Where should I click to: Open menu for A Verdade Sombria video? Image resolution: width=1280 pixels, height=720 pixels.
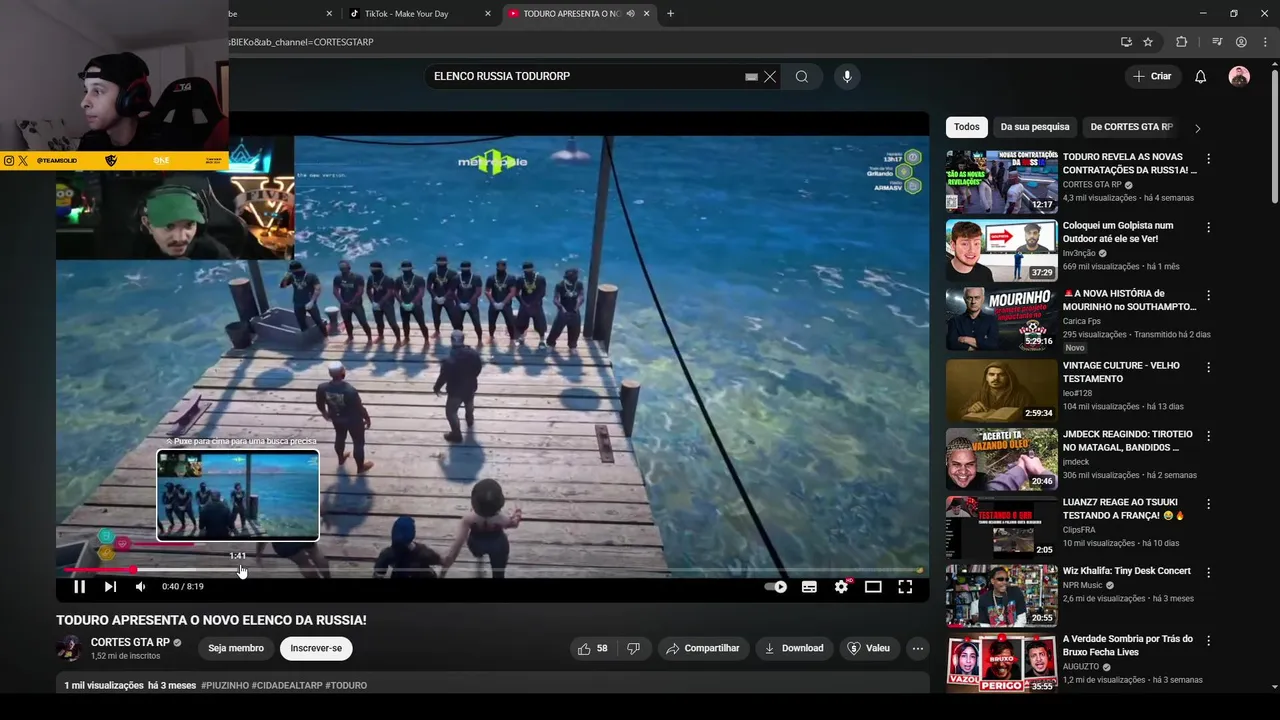pos(1208,641)
